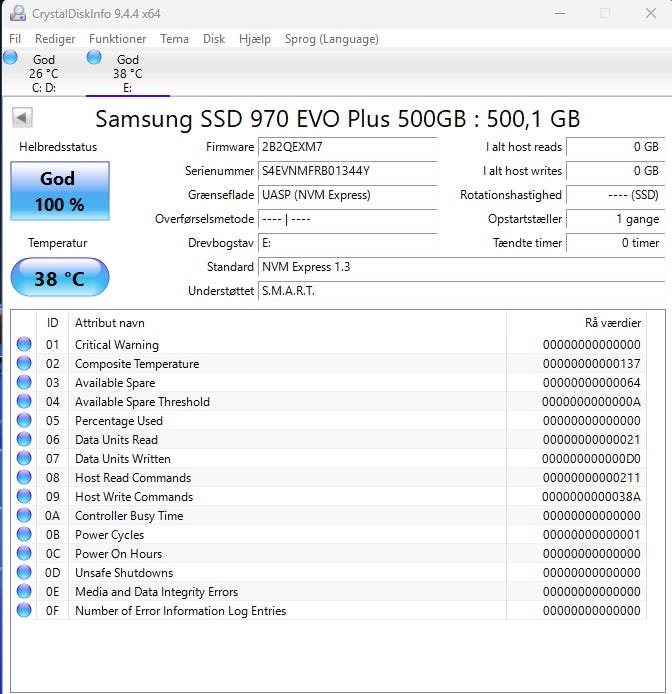The image size is (672, 694).
Task: Click the CrystalDiskInfo app icon in title bar
Action: coord(14,14)
